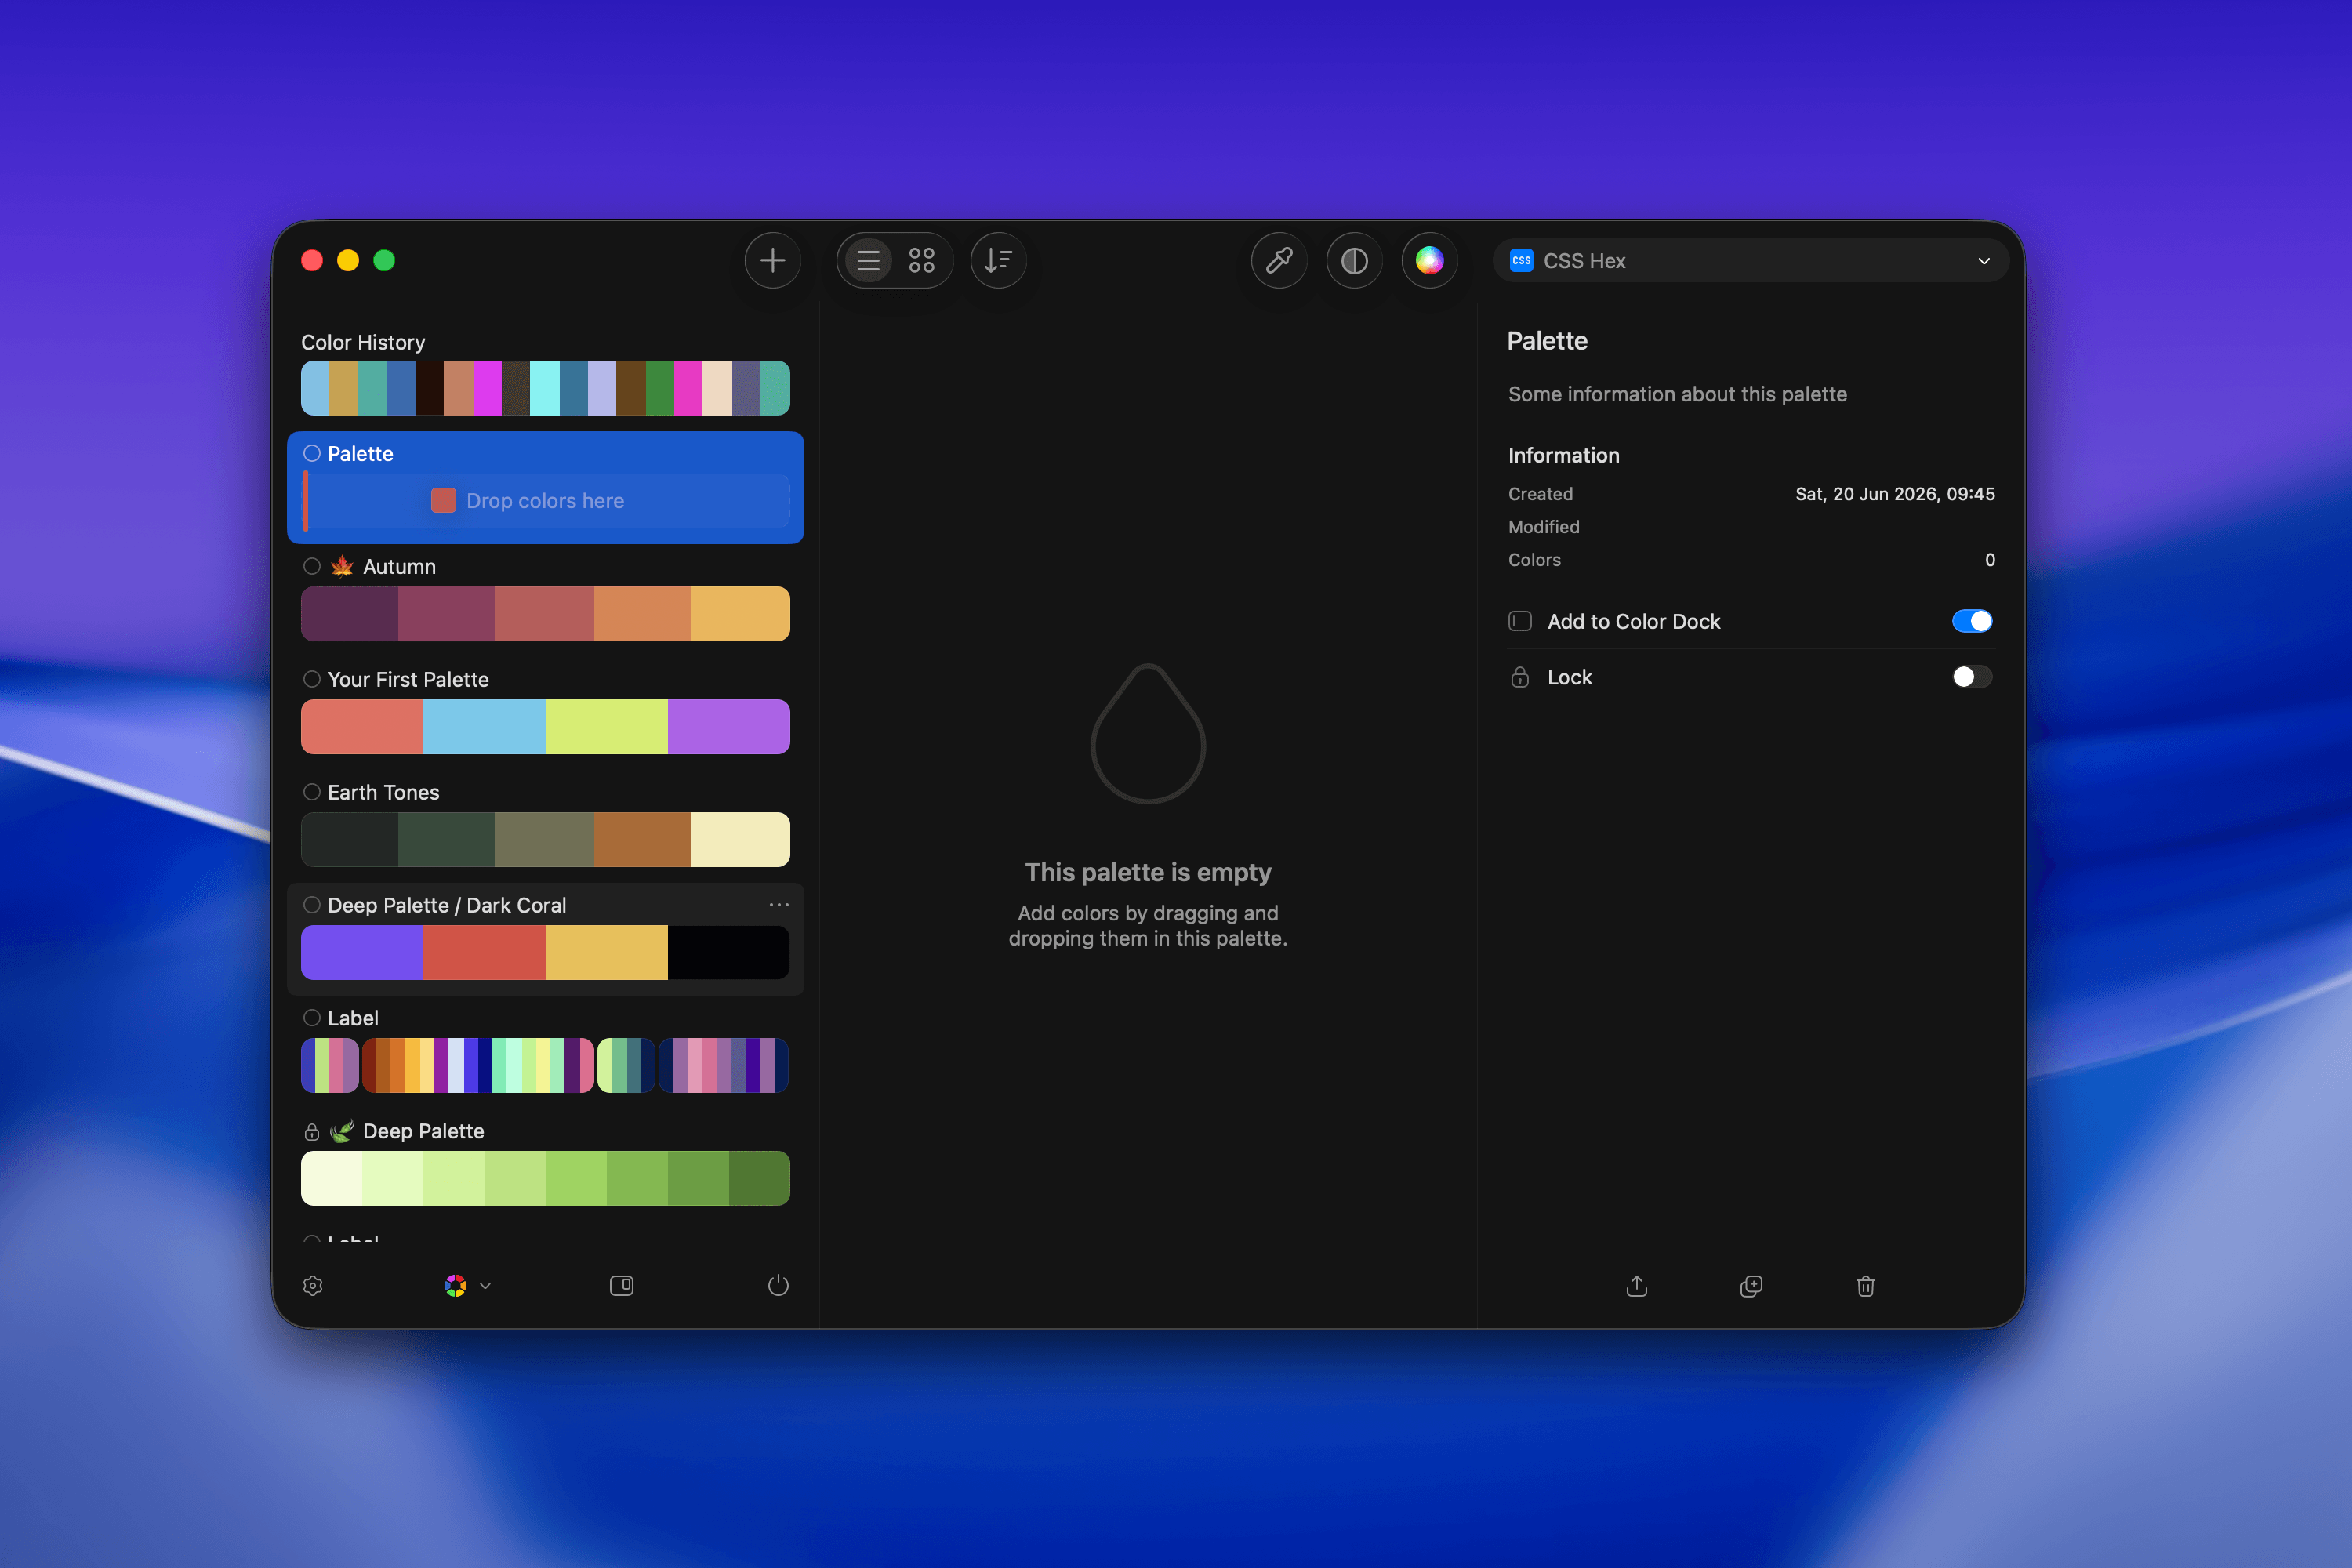Click the Colors count value 0
Screen dimensions: 2352x1568
(x=1990, y=560)
